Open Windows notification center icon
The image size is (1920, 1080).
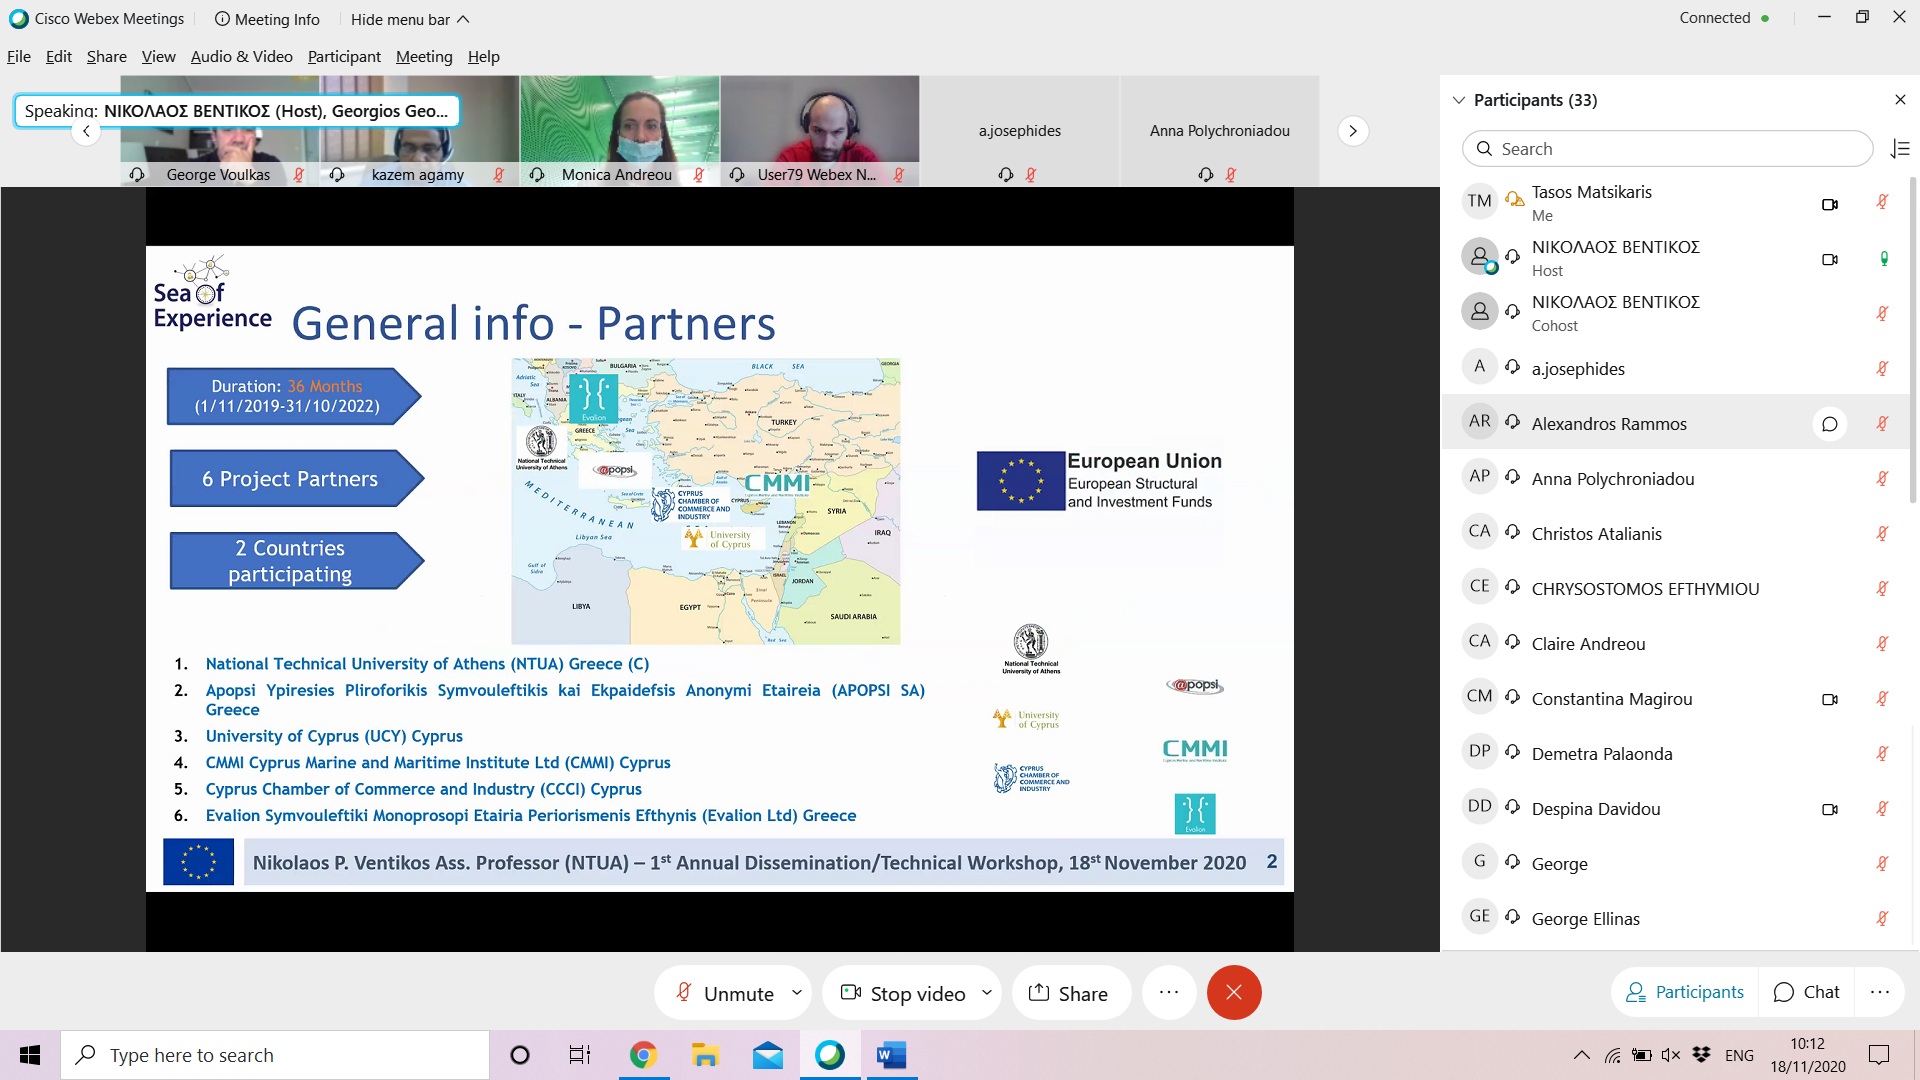click(1880, 1055)
